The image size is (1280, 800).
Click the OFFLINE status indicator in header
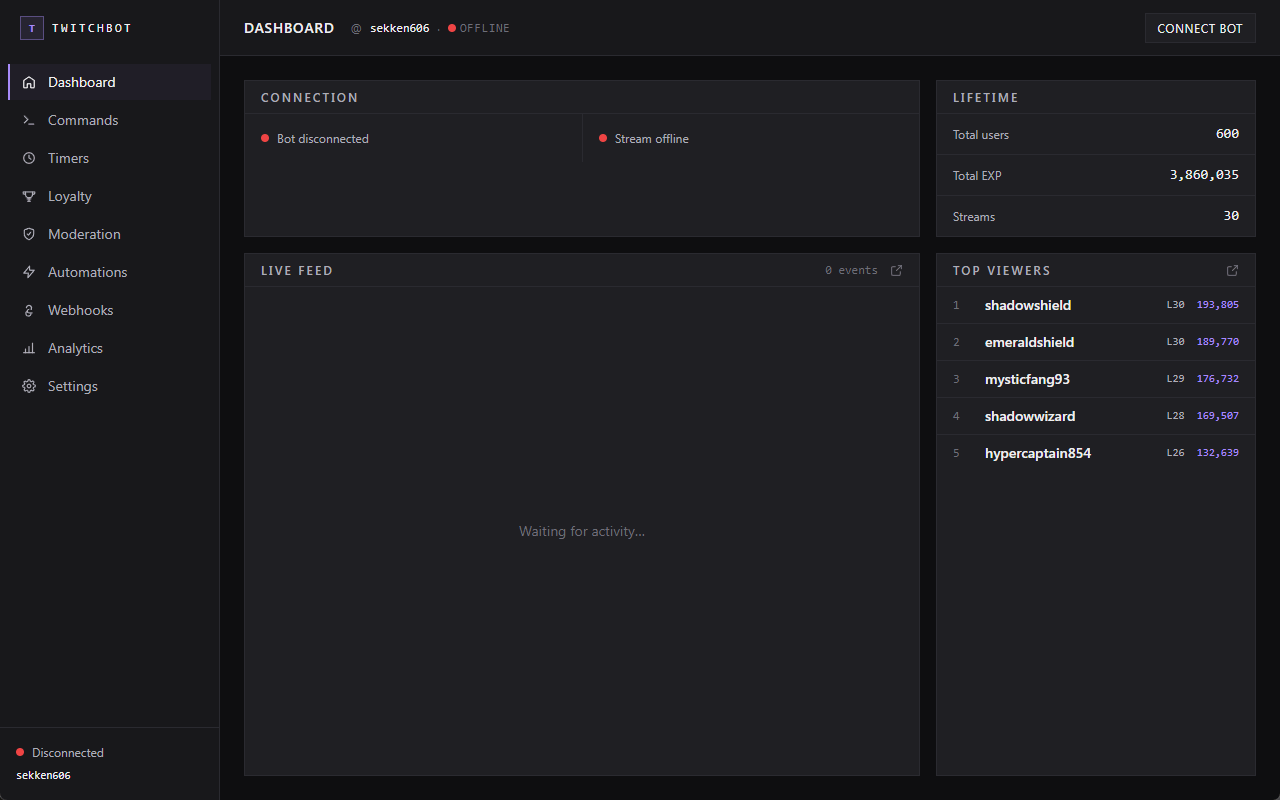coord(479,28)
